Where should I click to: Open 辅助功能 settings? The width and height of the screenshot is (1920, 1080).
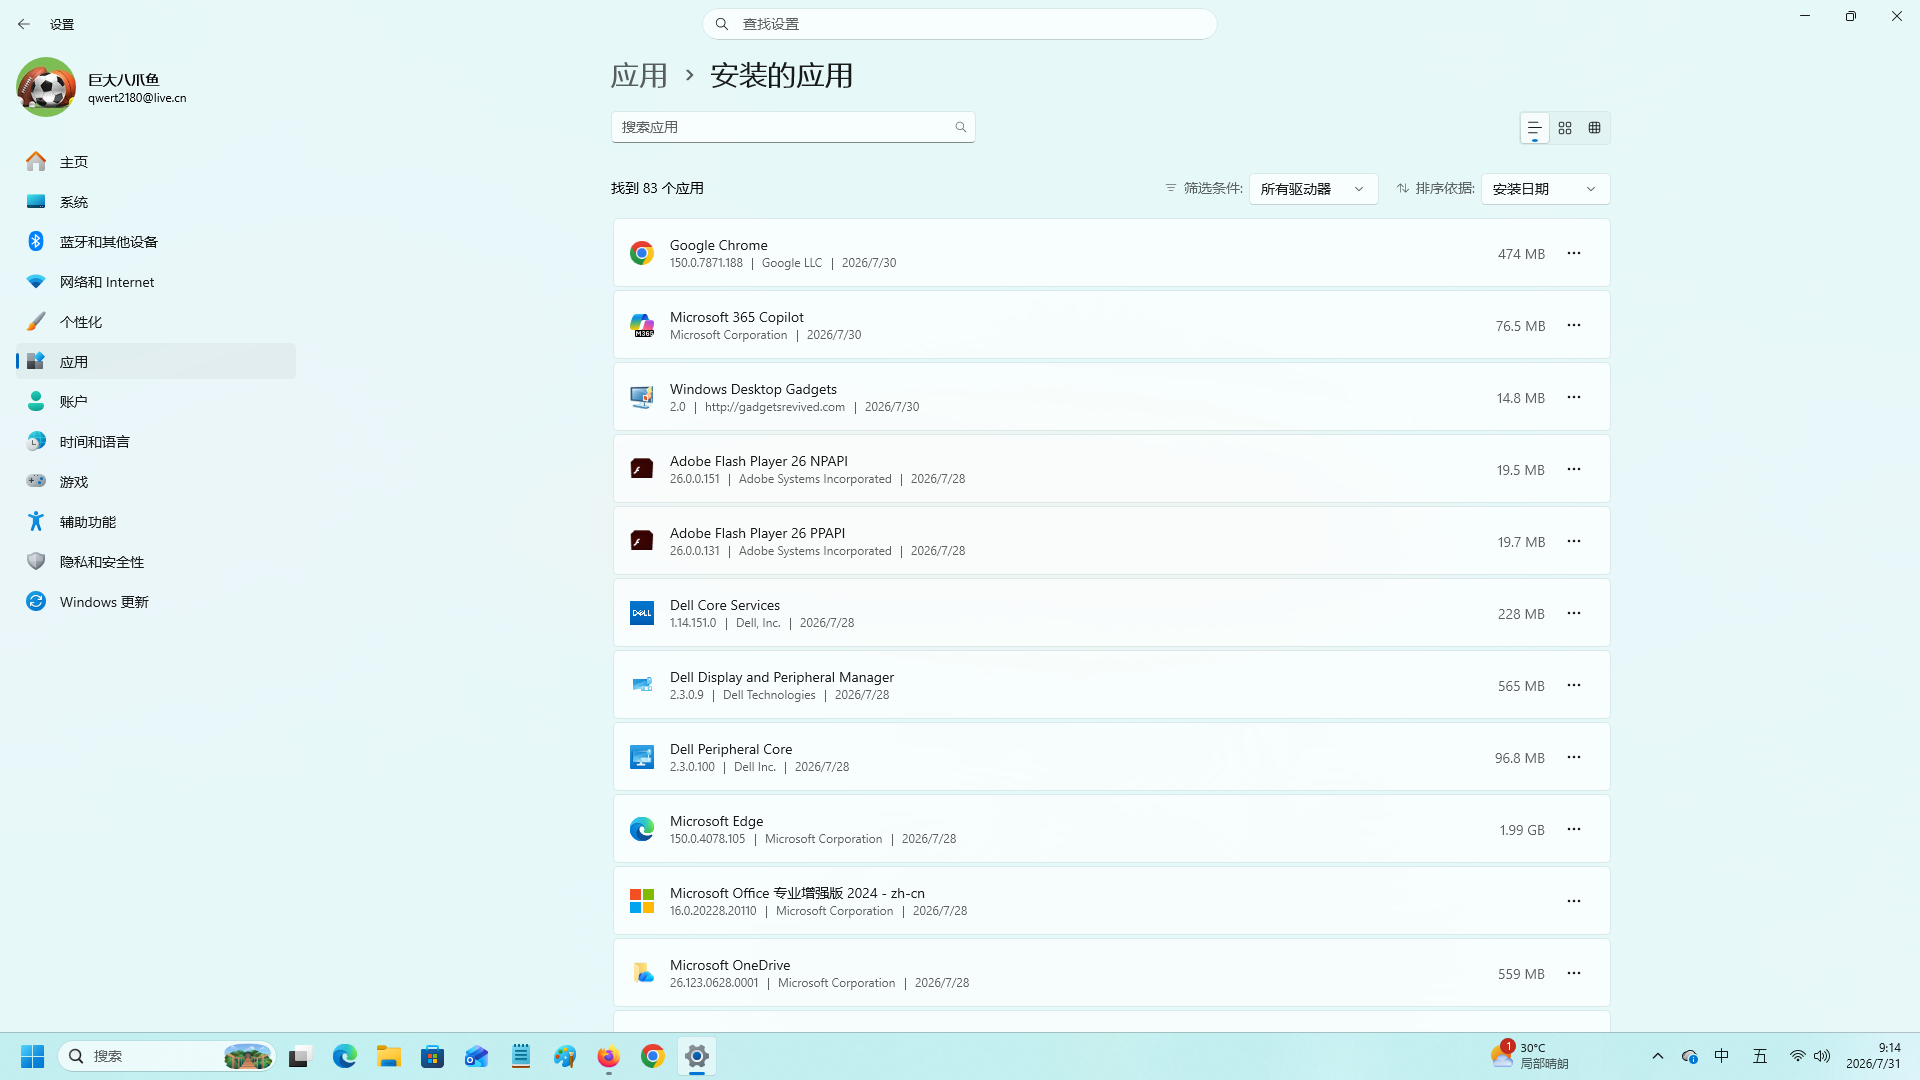pyautogui.click(x=156, y=522)
